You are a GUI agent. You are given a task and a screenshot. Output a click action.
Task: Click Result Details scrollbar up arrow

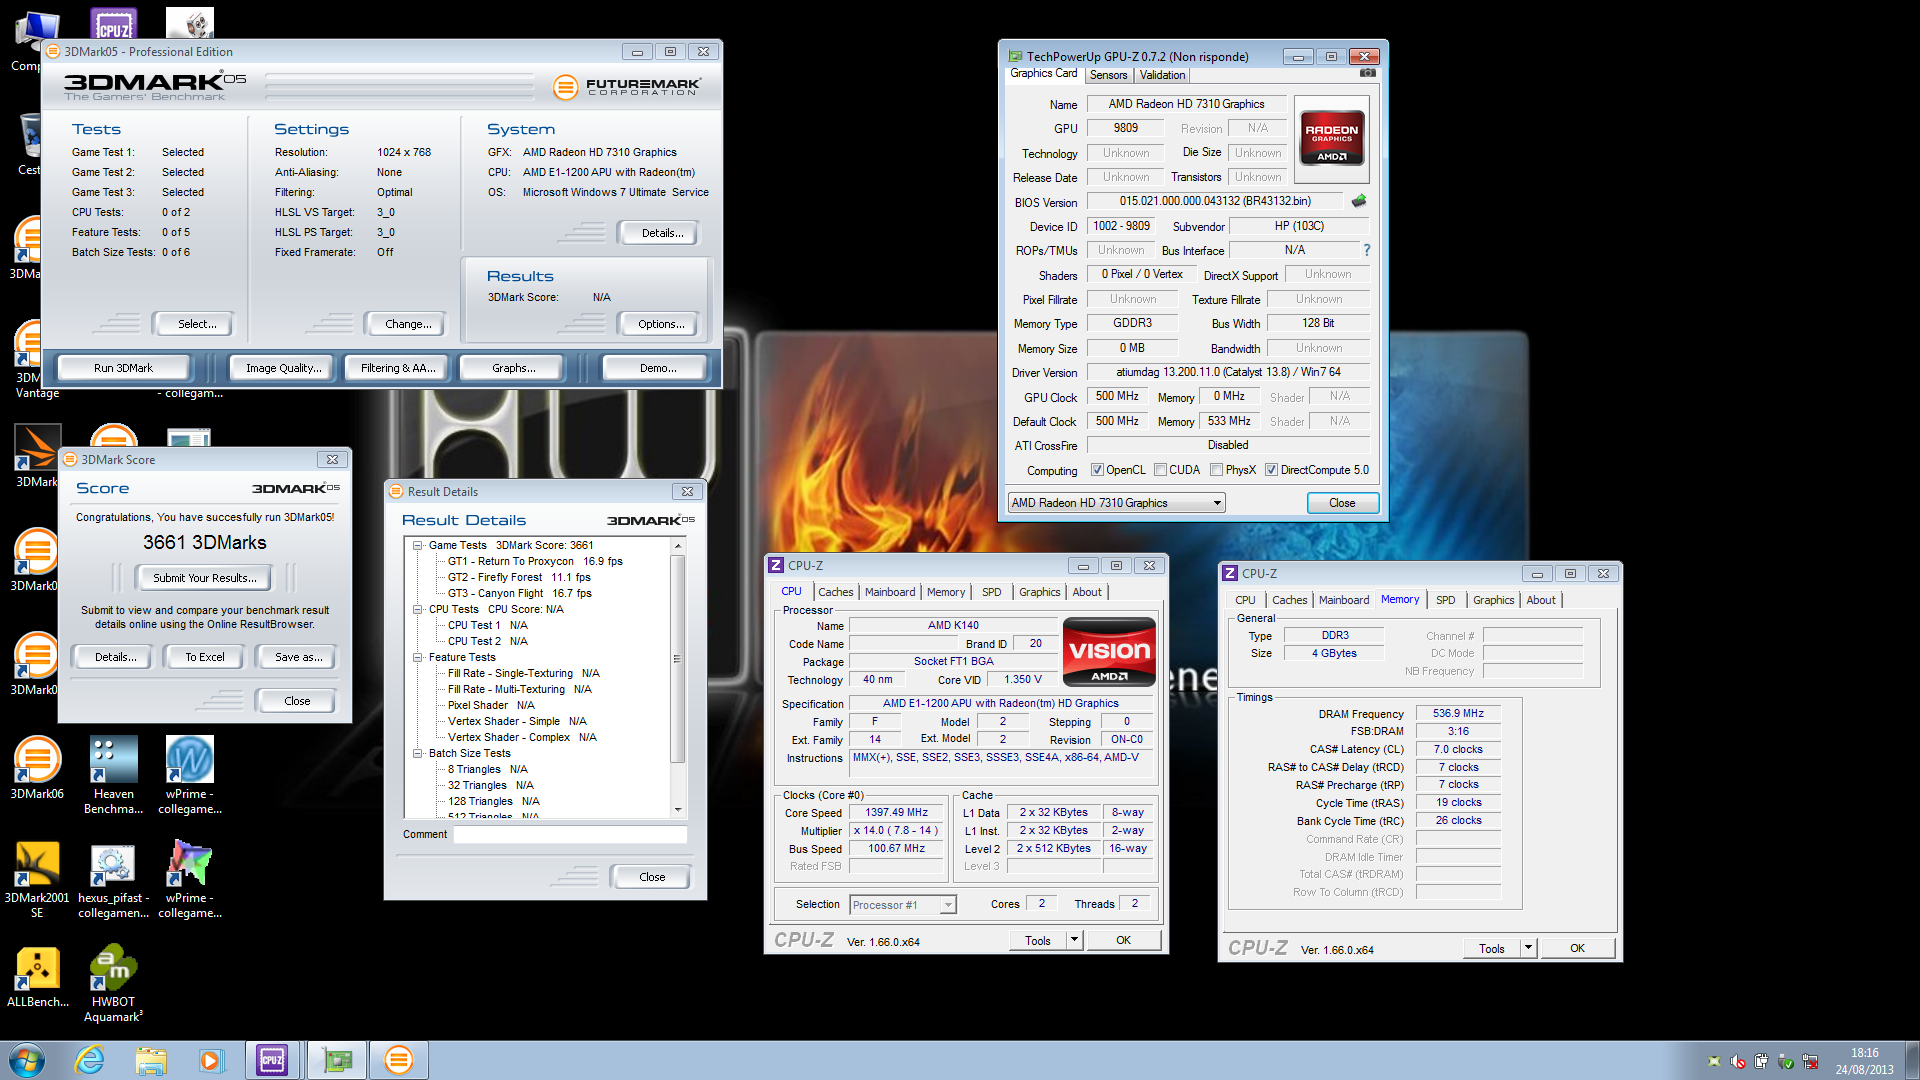click(x=678, y=546)
